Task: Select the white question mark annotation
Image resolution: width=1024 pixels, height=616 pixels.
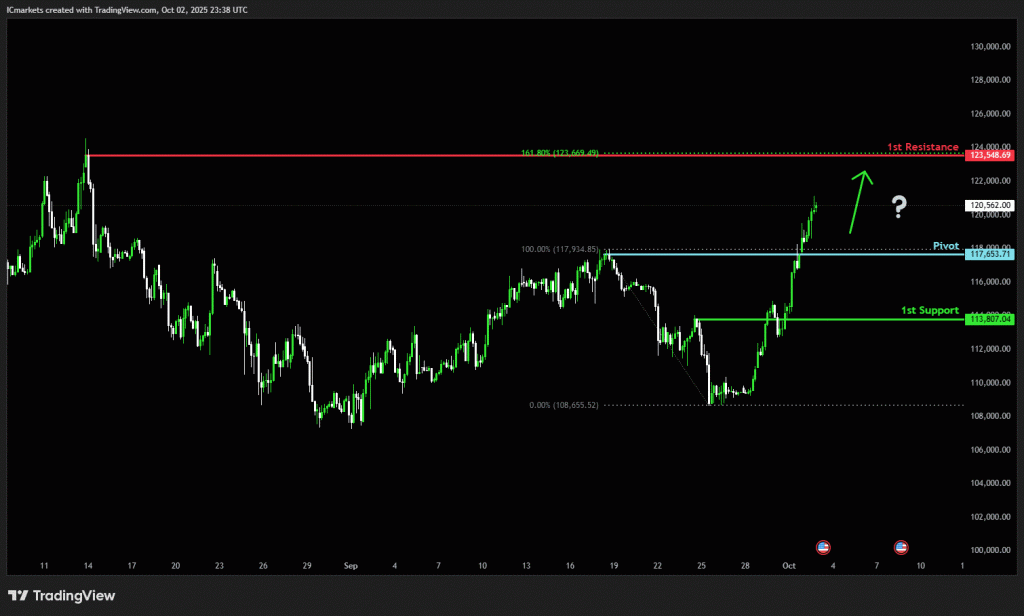Action: point(899,207)
